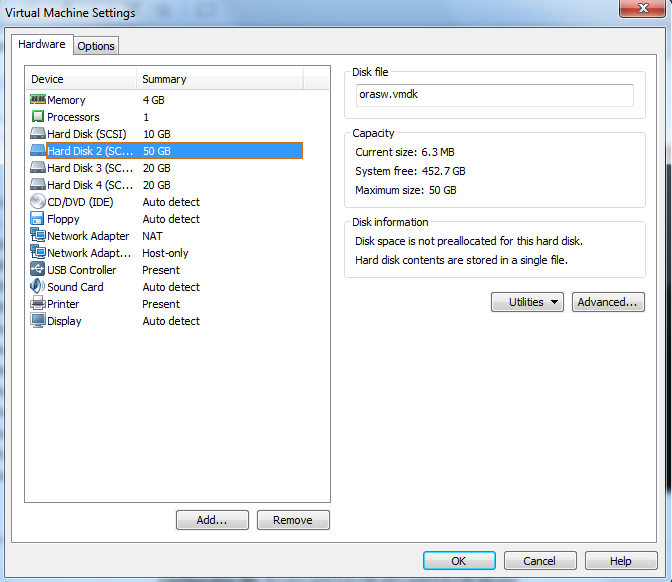Click the Memory device icon
This screenshot has width=672, height=582.
(38, 100)
